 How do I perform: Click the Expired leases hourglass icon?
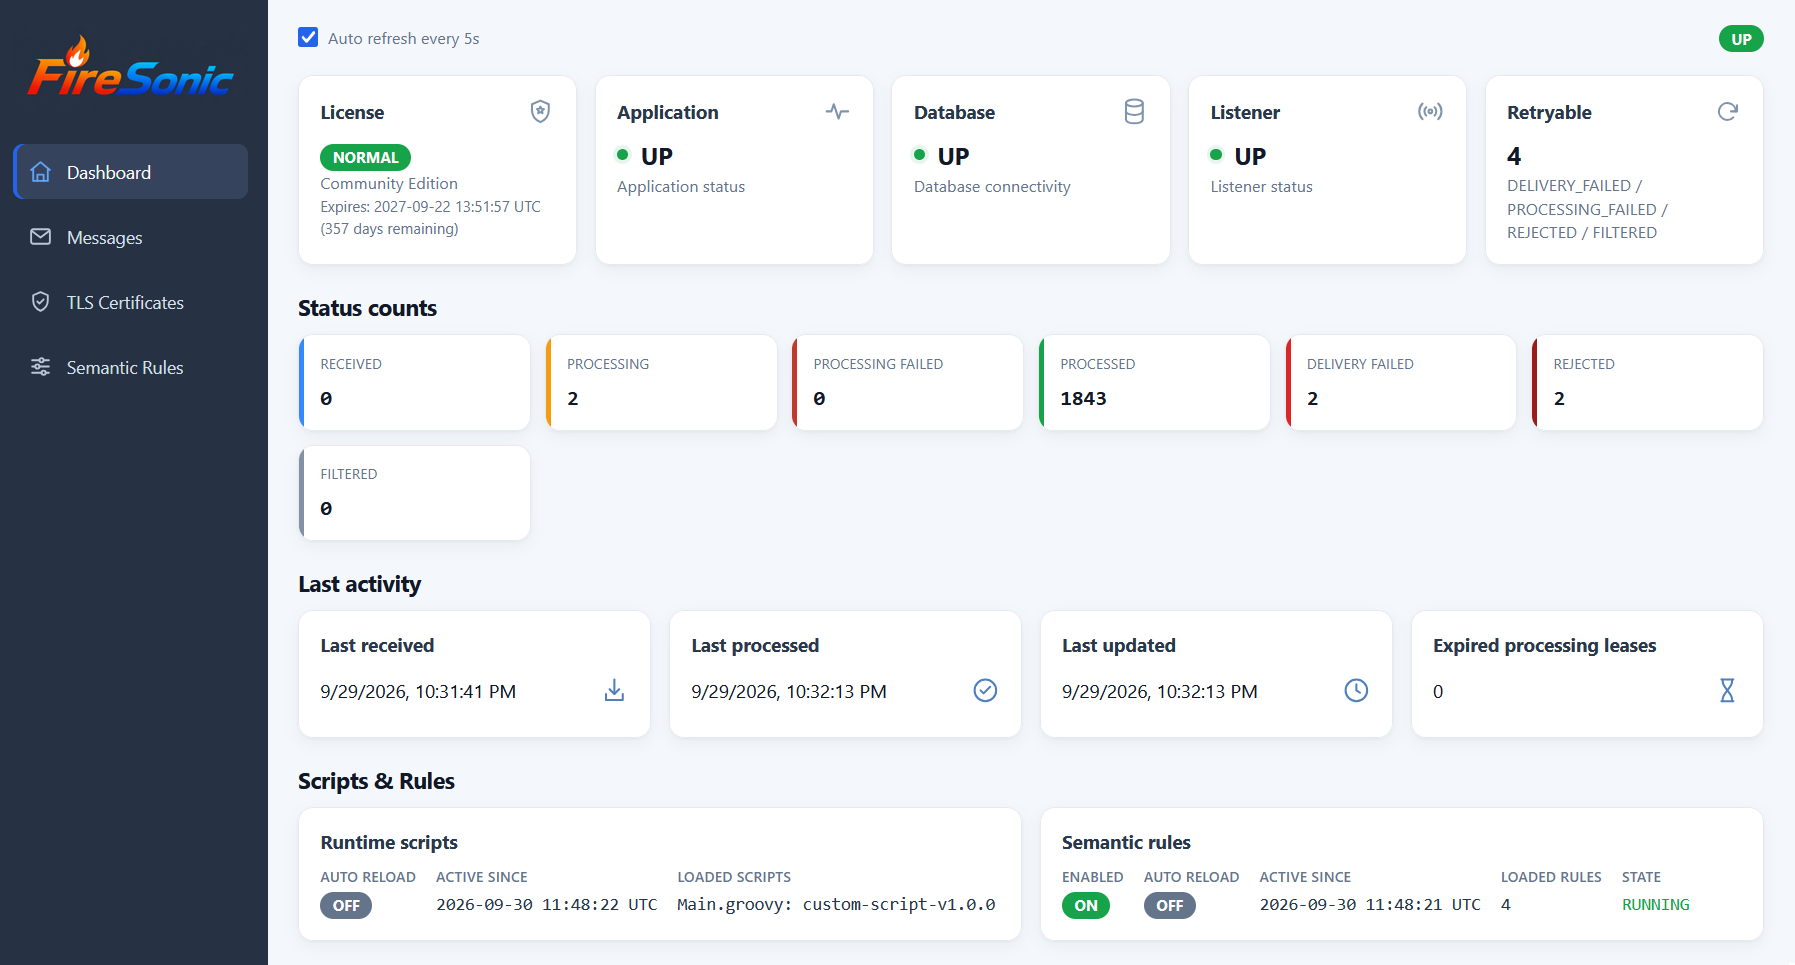(x=1727, y=690)
